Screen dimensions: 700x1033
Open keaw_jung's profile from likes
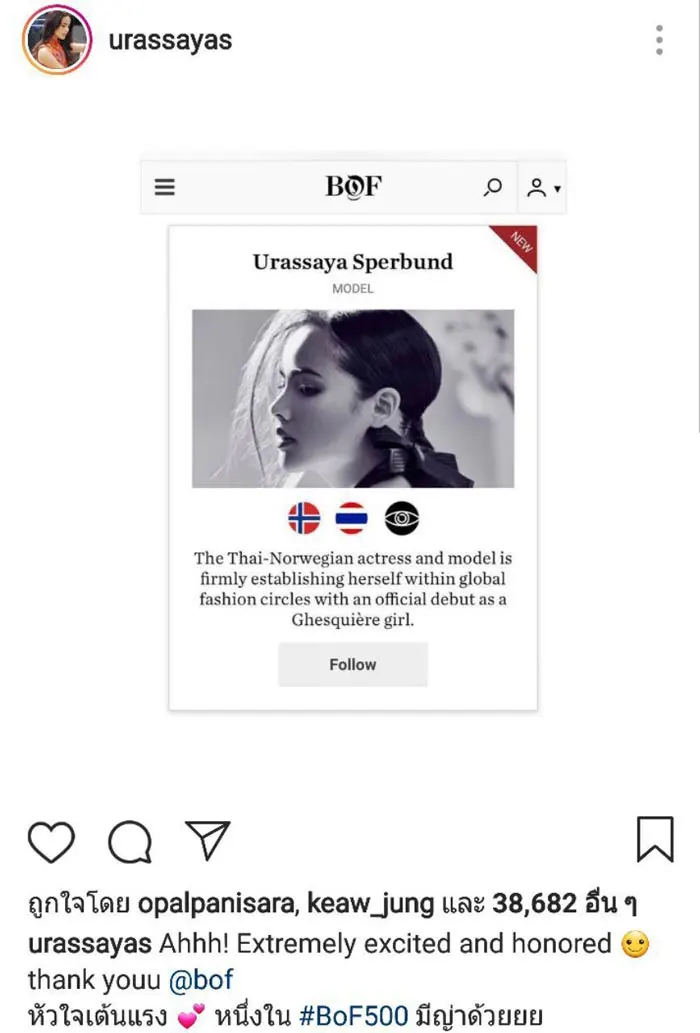pos(371,903)
